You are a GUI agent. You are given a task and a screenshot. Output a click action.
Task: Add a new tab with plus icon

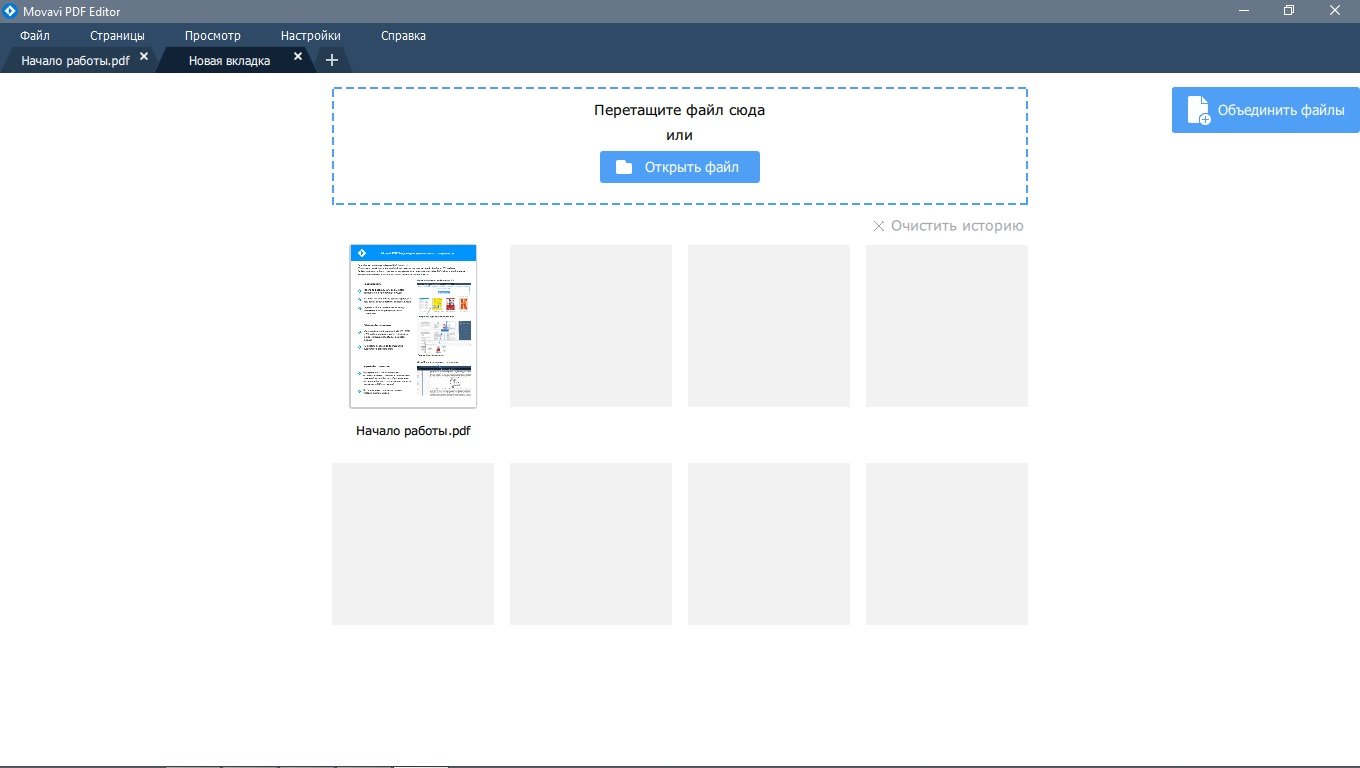(x=332, y=60)
